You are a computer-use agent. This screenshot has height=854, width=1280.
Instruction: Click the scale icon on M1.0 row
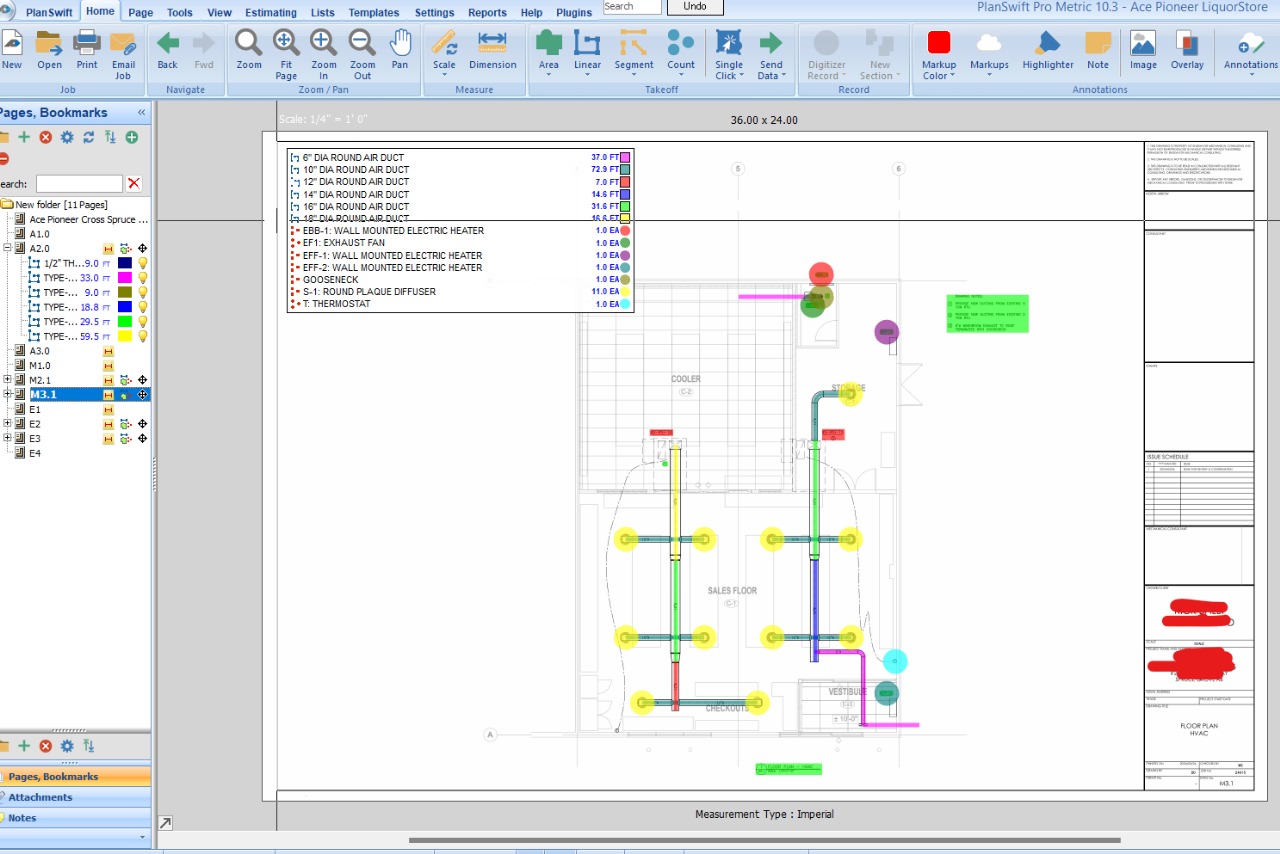click(108, 366)
